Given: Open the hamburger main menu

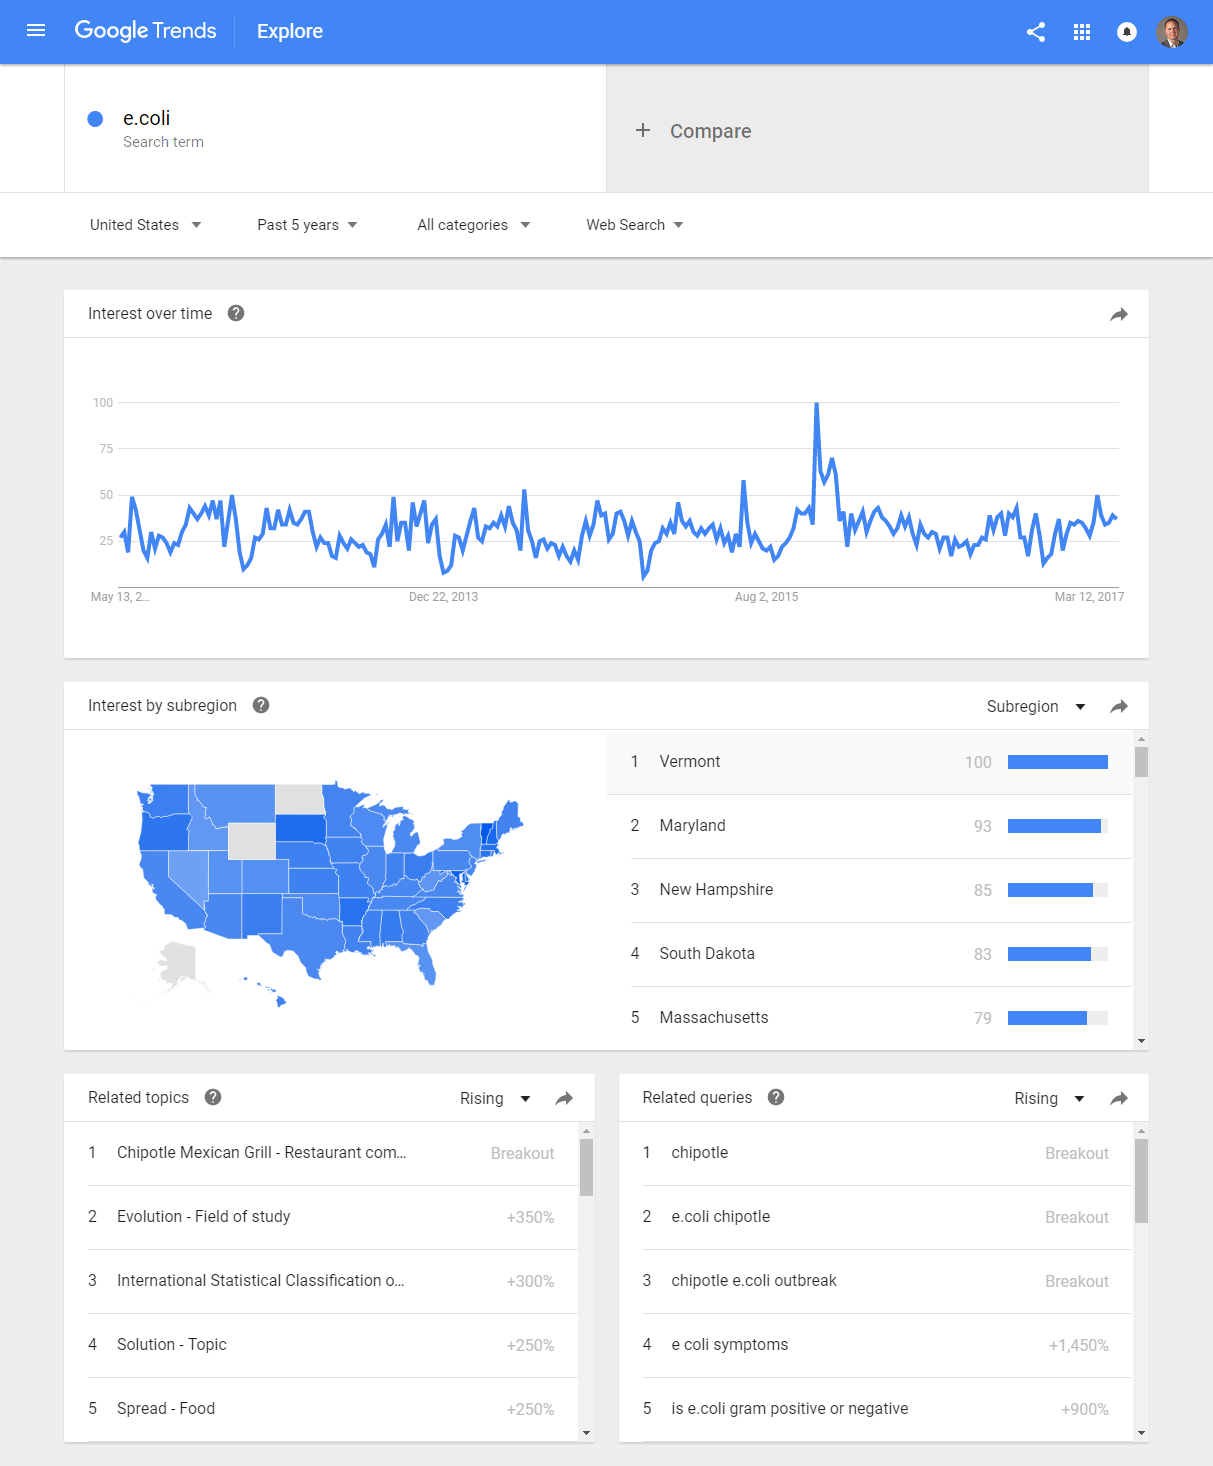Looking at the screenshot, I should [36, 31].
